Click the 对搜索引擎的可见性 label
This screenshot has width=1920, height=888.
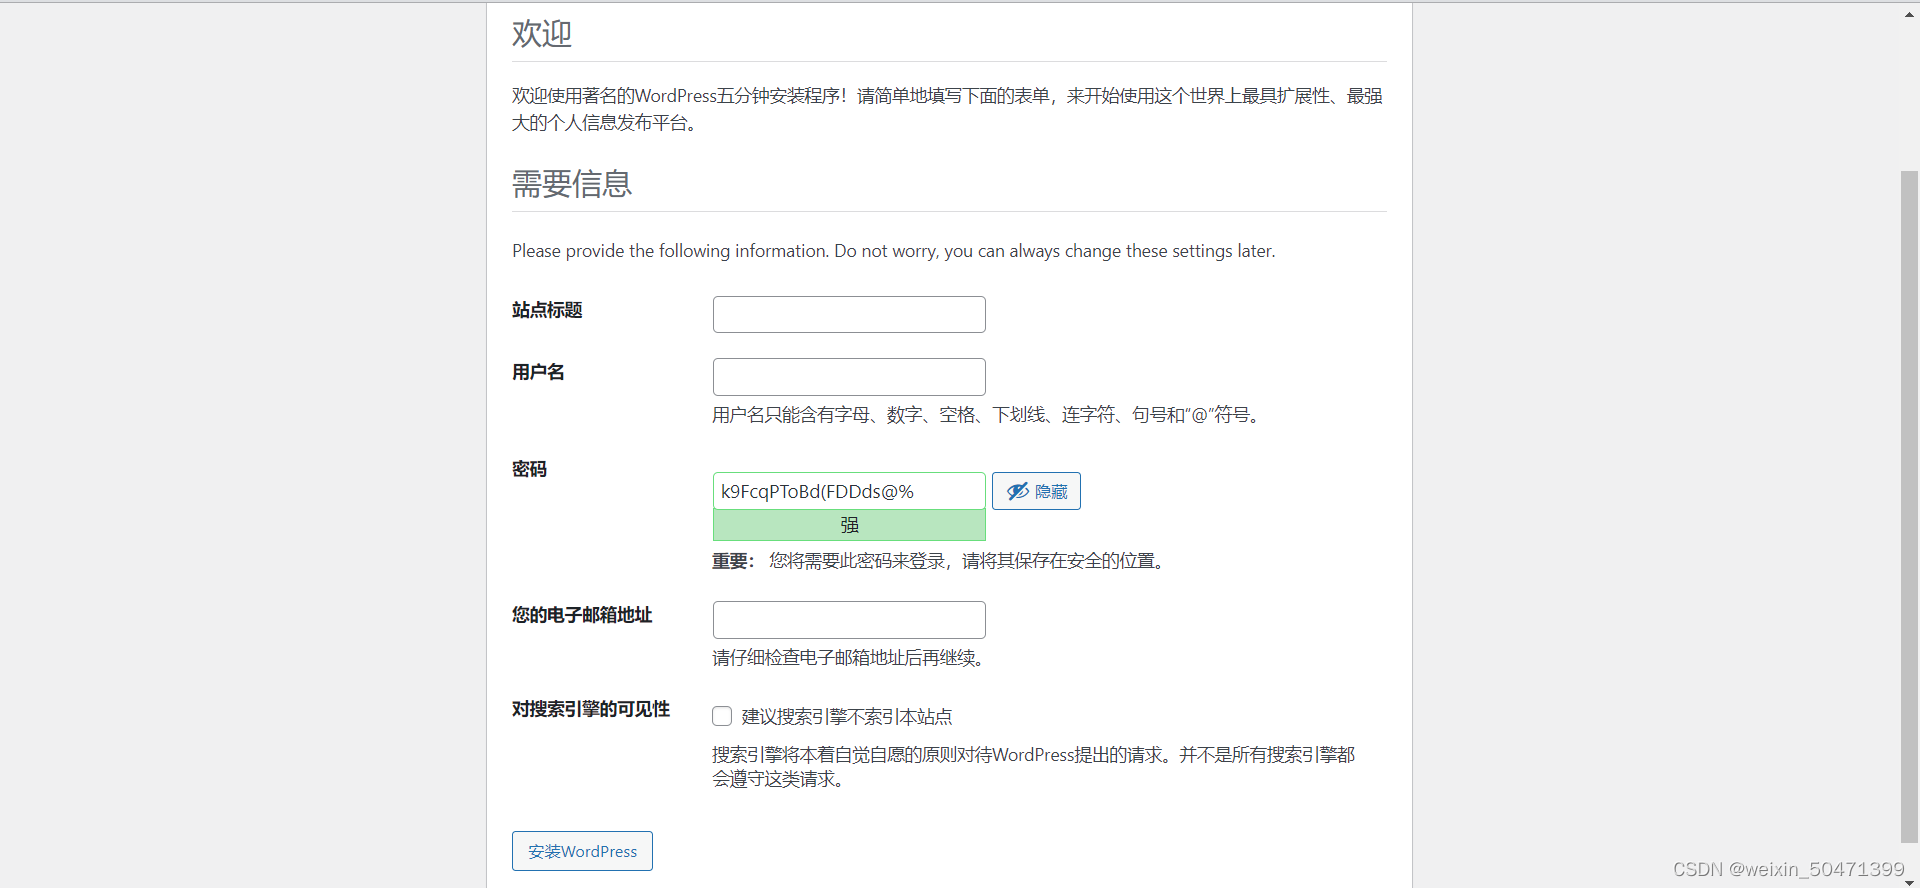[x=591, y=709]
